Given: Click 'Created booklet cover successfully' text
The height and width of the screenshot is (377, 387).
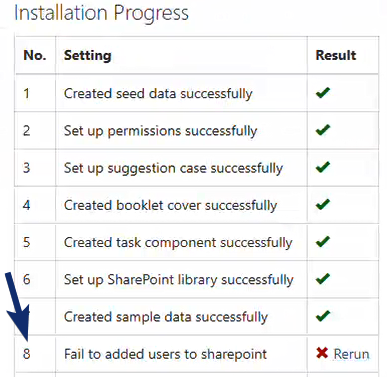Looking at the screenshot, I should 170,205.
